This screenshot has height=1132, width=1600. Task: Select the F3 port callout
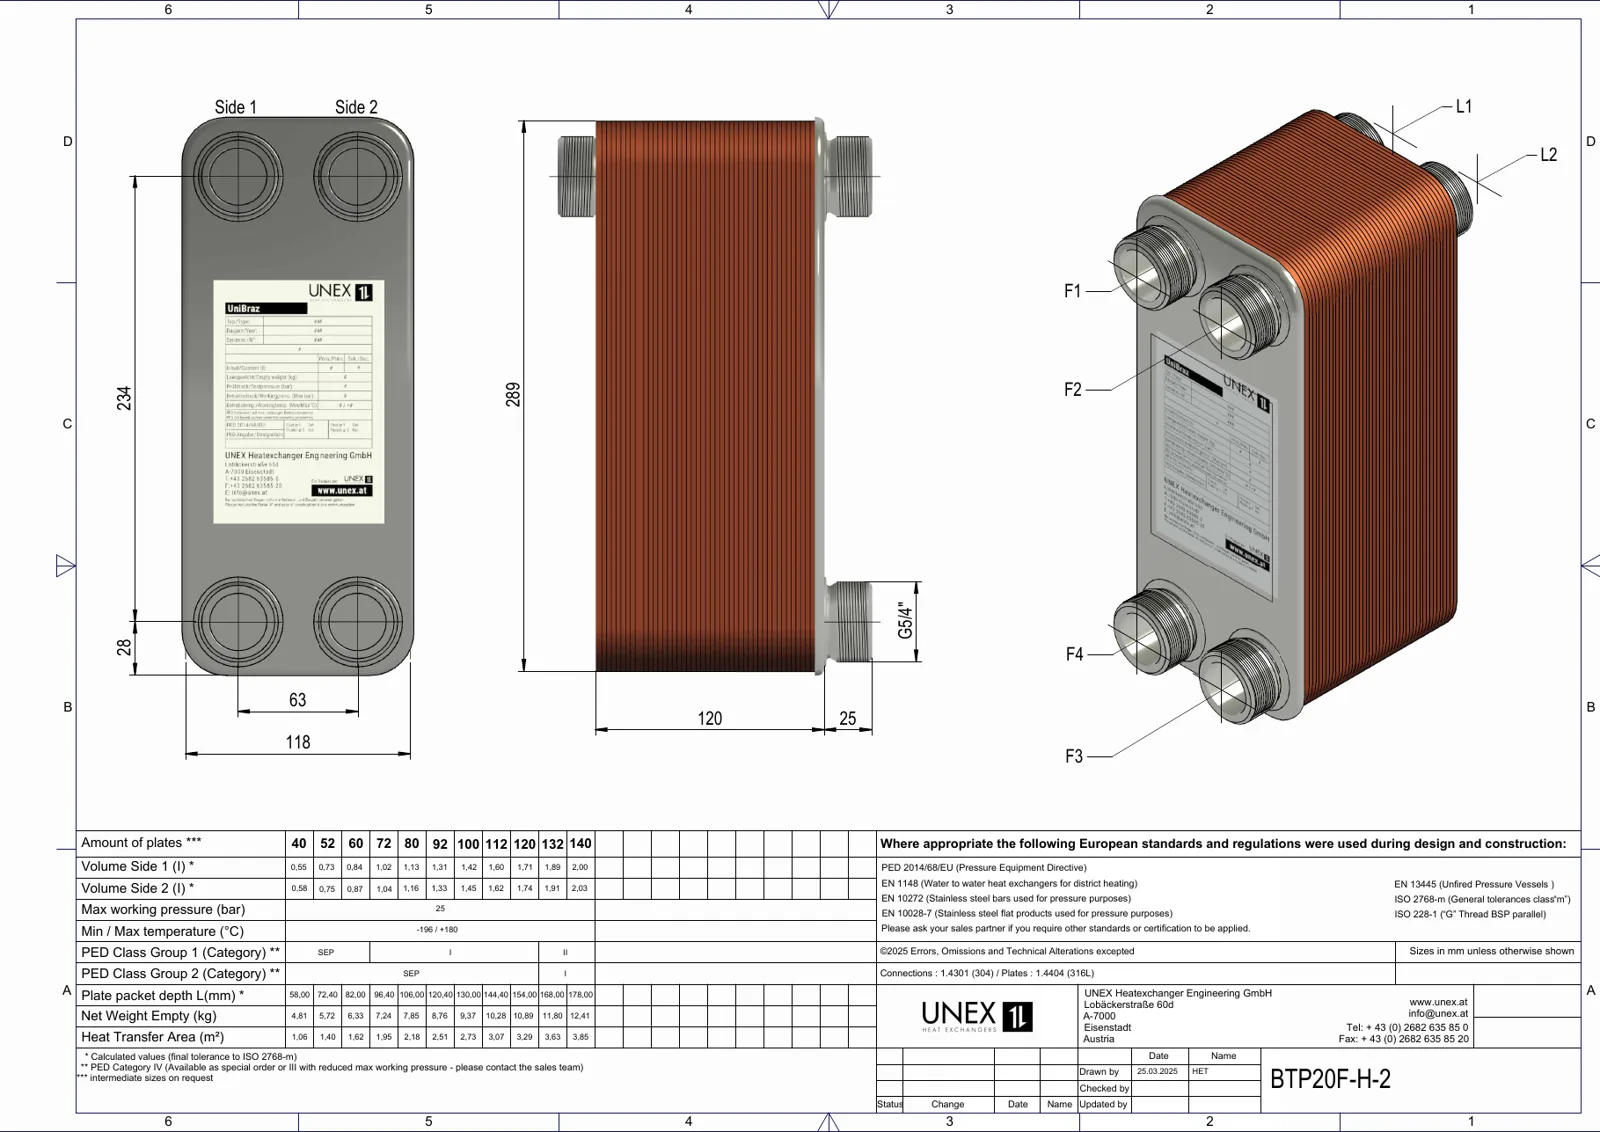[1074, 757]
